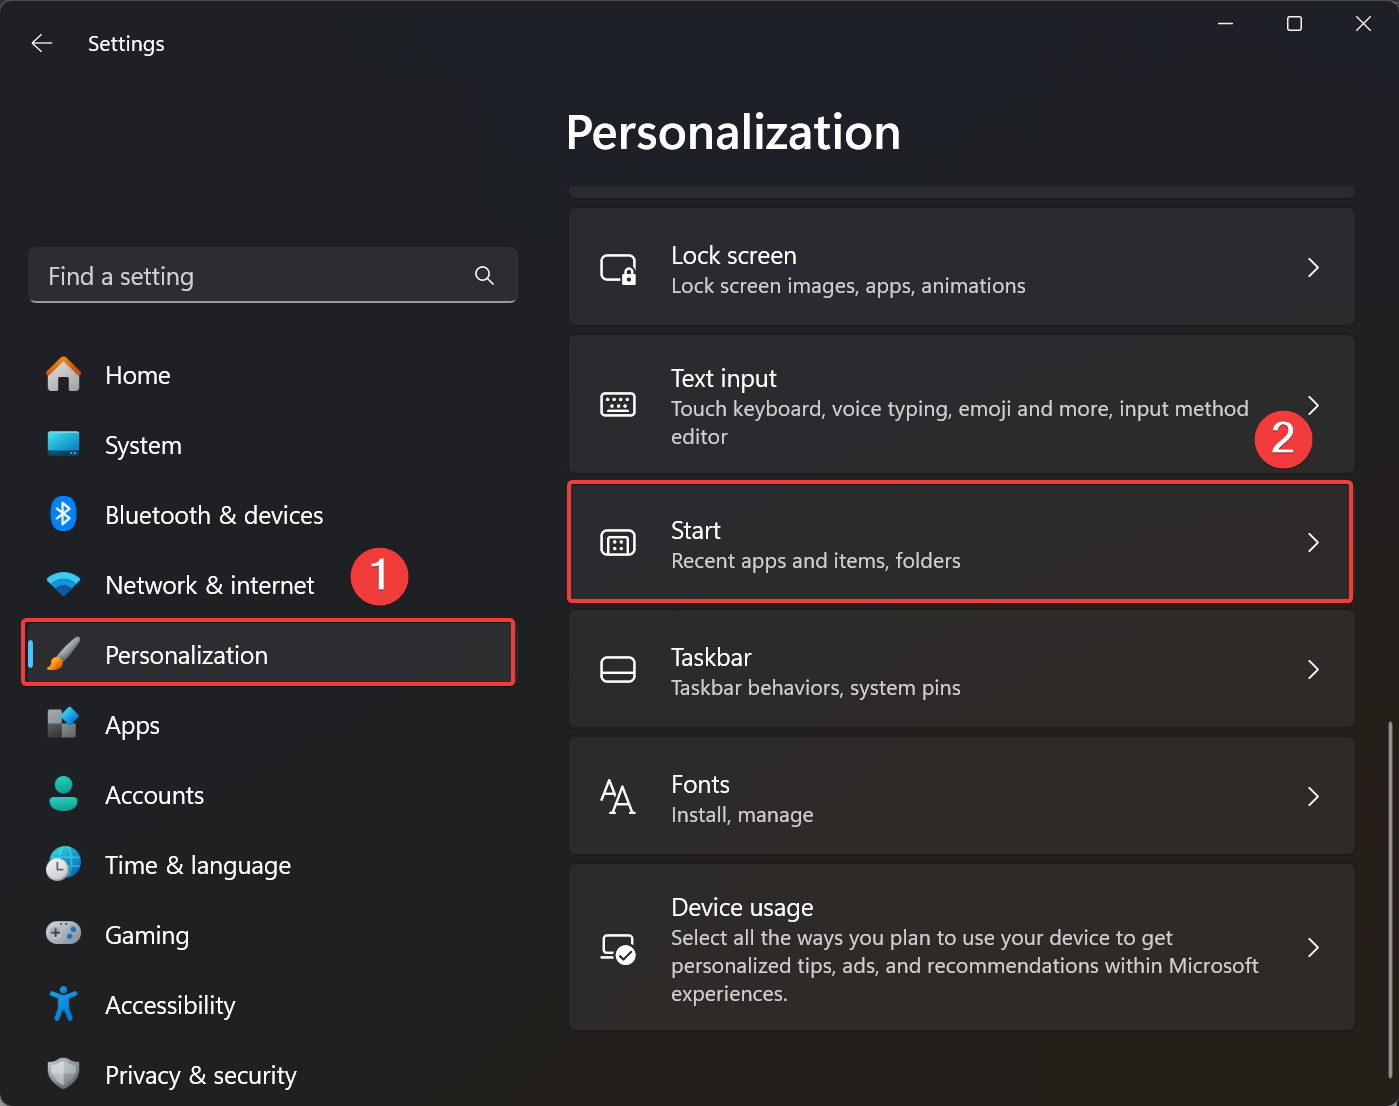Open Start settings via its chevron
1399x1106 pixels.
(1313, 543)
